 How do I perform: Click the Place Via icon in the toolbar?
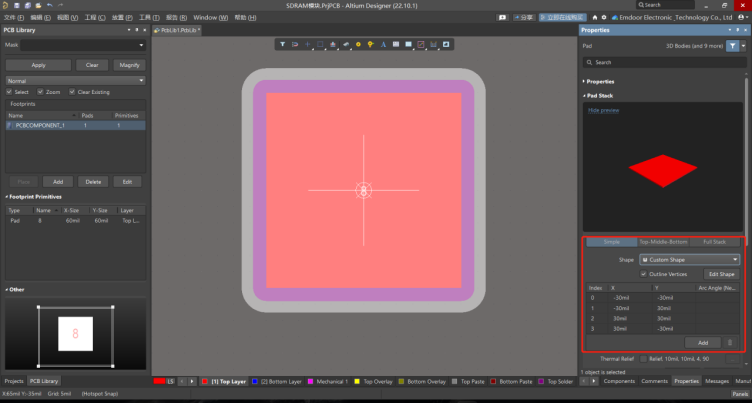coord(371,44)
